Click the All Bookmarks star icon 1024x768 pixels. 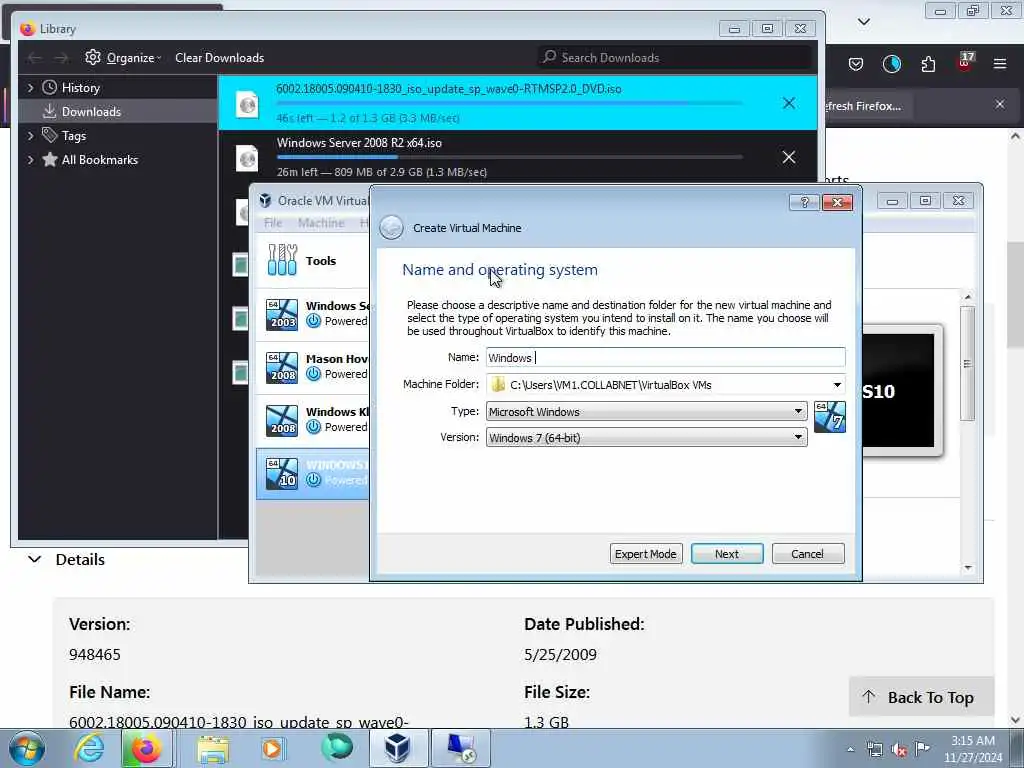pyautogui.click(x=50, y=159)
